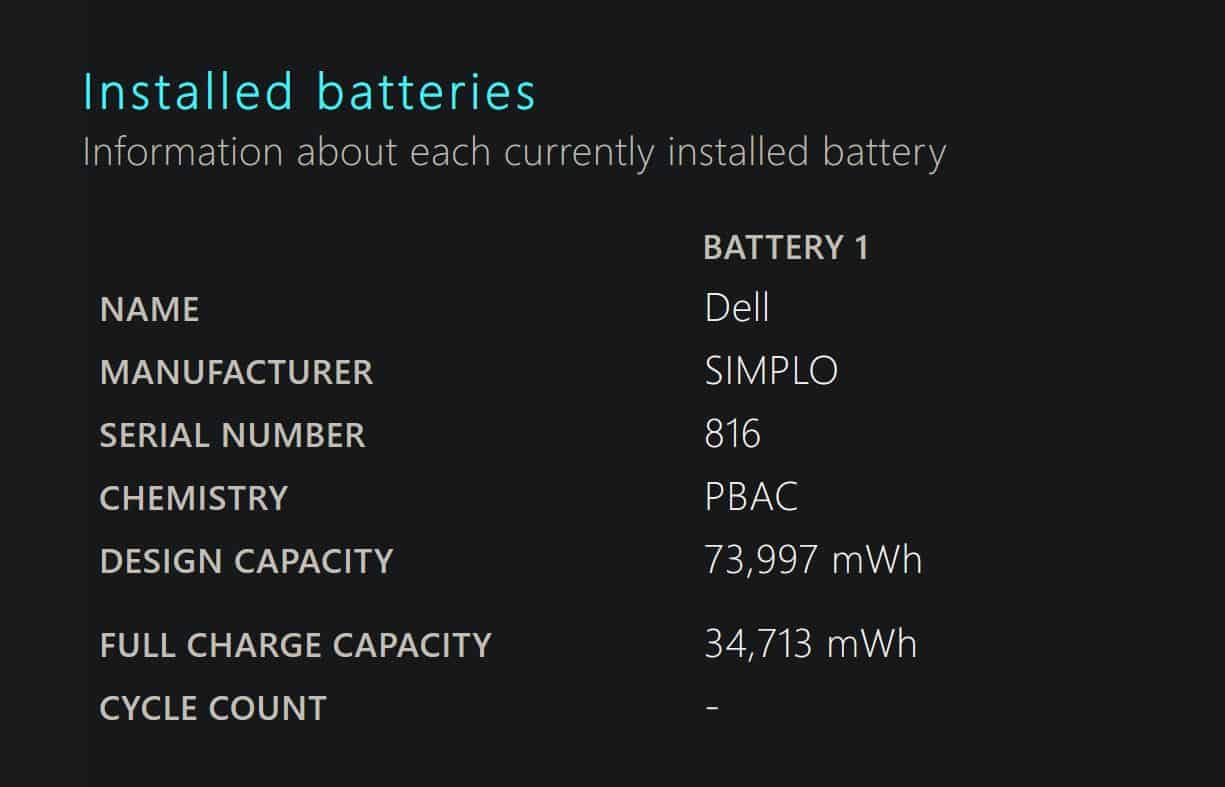Click the cycle count dash value
This screenshot has height=787, width=1225.
pyautogui.click(x=712, y=706)
